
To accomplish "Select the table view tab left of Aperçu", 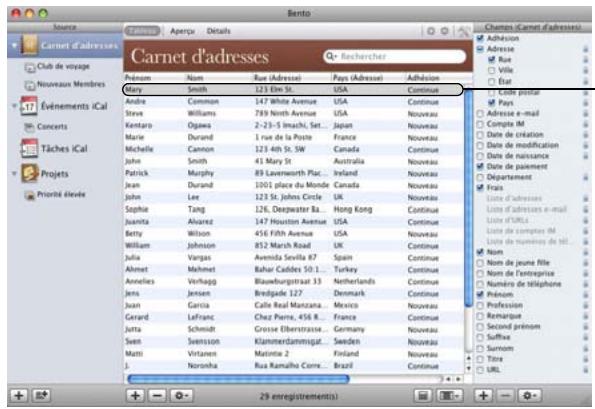I will [143, 31].
